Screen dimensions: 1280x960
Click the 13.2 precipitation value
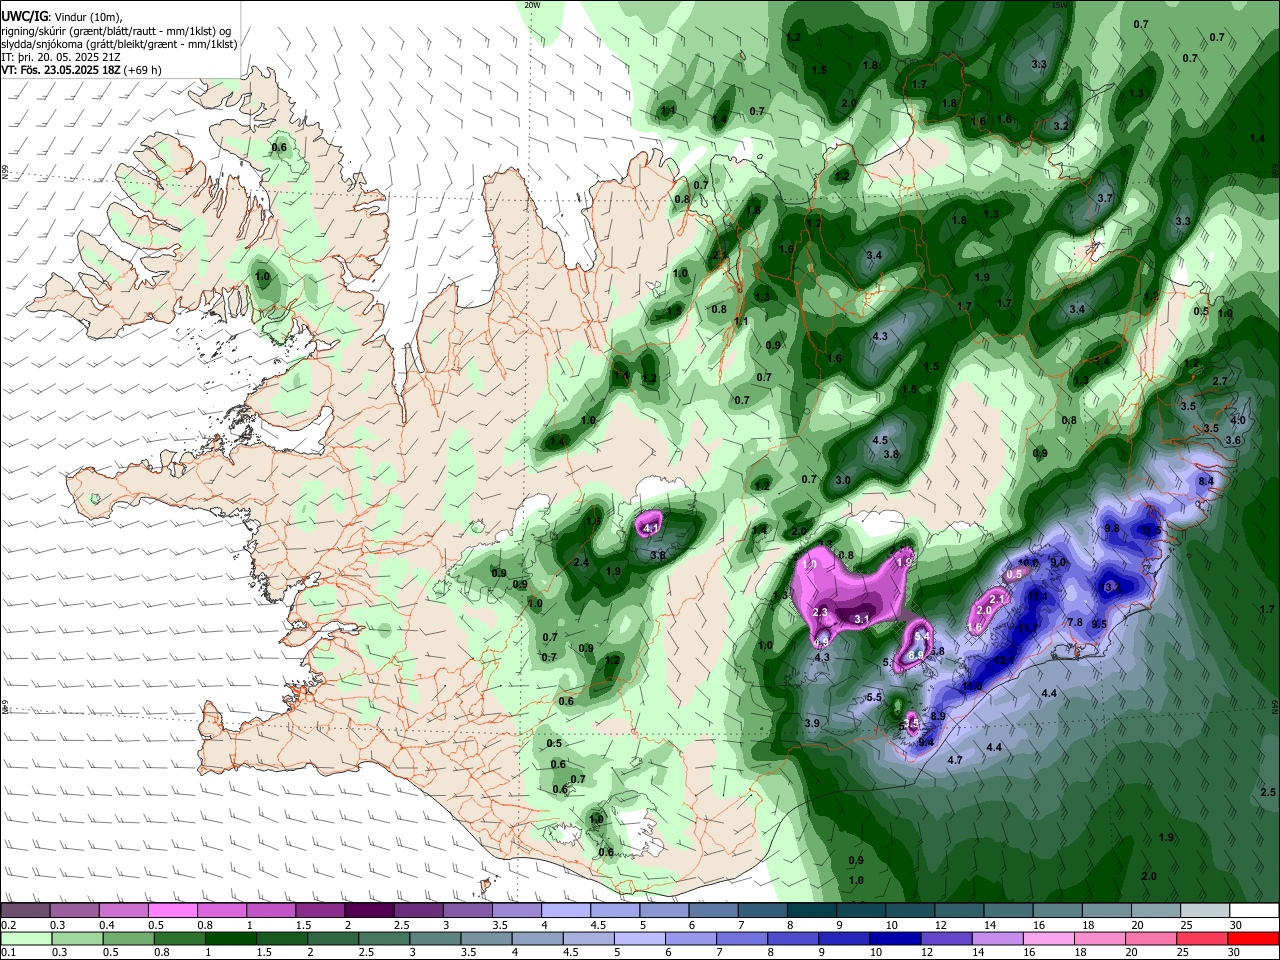click(x=1111, y=587)
